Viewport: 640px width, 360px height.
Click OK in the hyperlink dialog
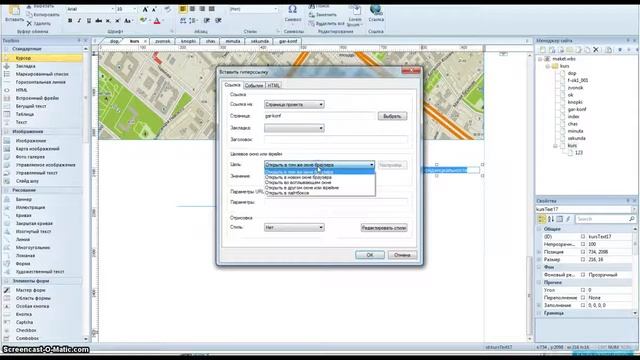tap(370, 255)
